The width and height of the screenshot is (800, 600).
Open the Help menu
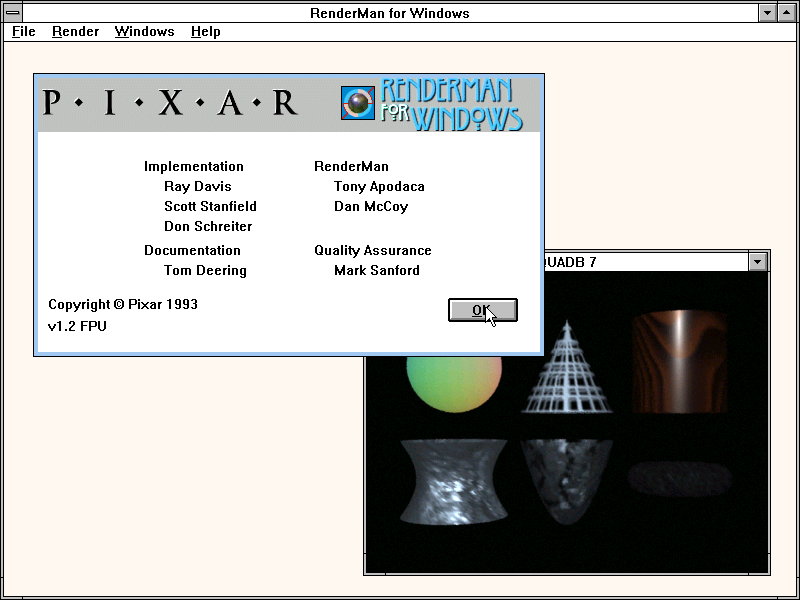coord(205,31)
